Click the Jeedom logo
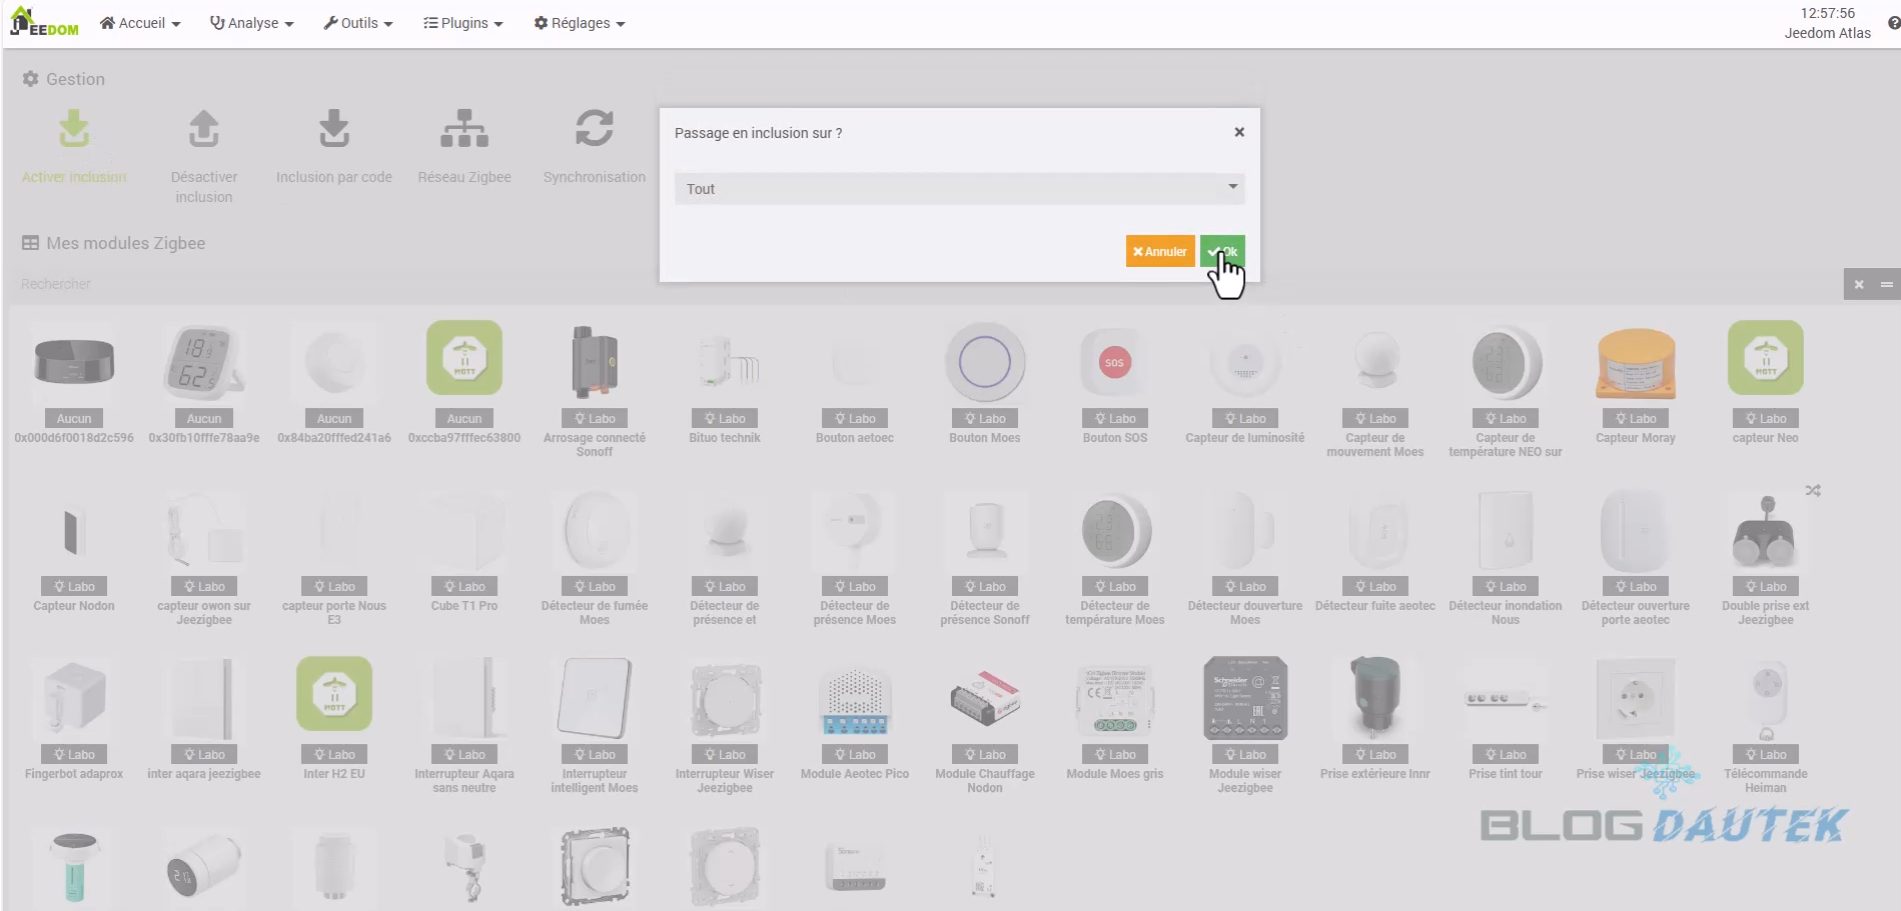This screenshot has height=911, width=1901. tap(44, 22)
